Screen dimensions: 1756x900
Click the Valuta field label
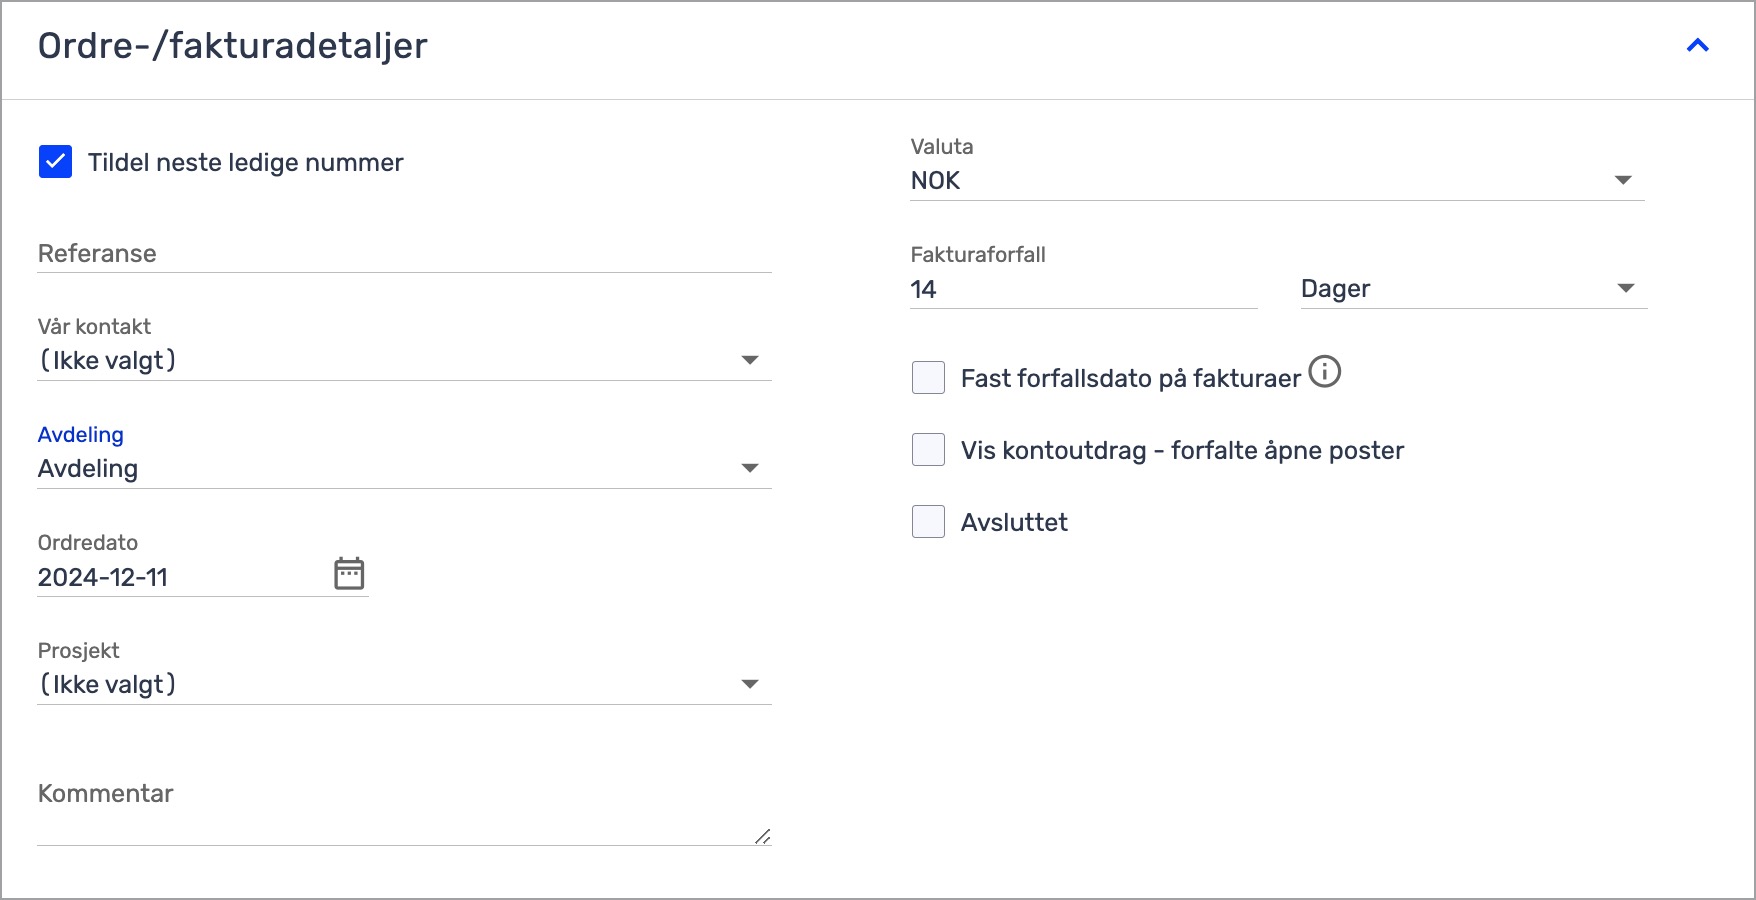[942, 147]
